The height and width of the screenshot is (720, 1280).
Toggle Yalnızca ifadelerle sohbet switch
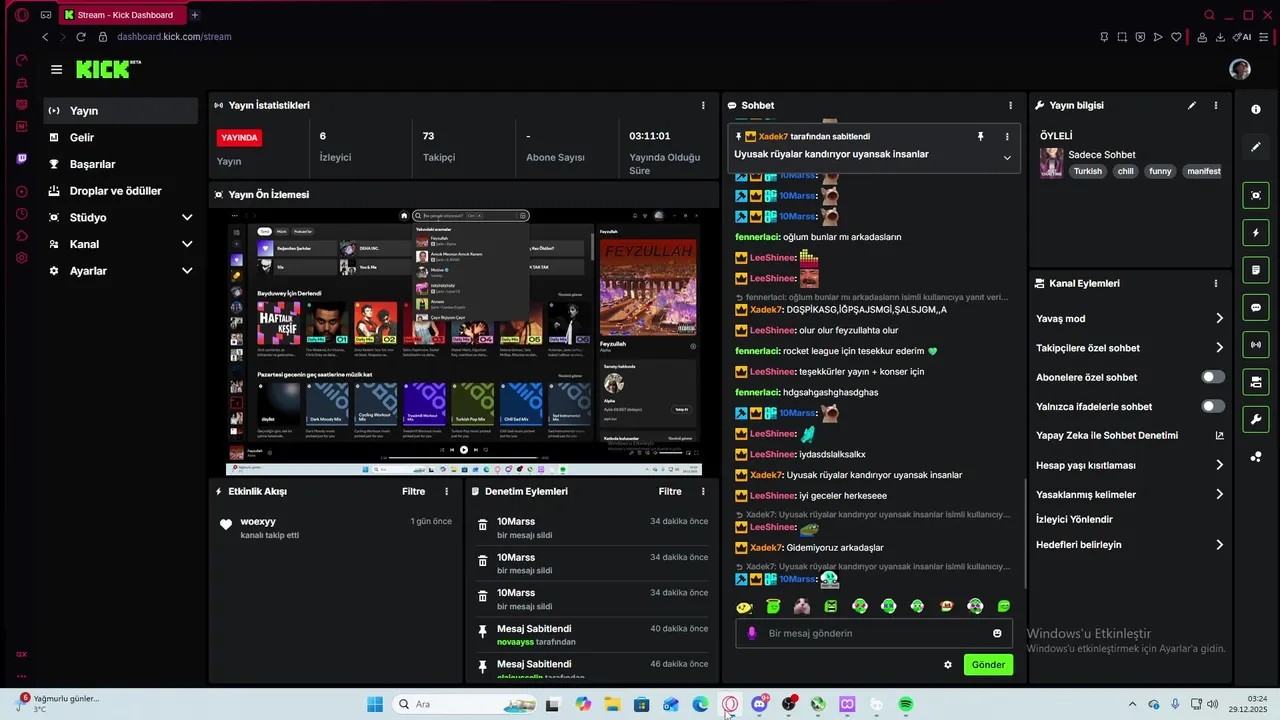click(1212, 406)
